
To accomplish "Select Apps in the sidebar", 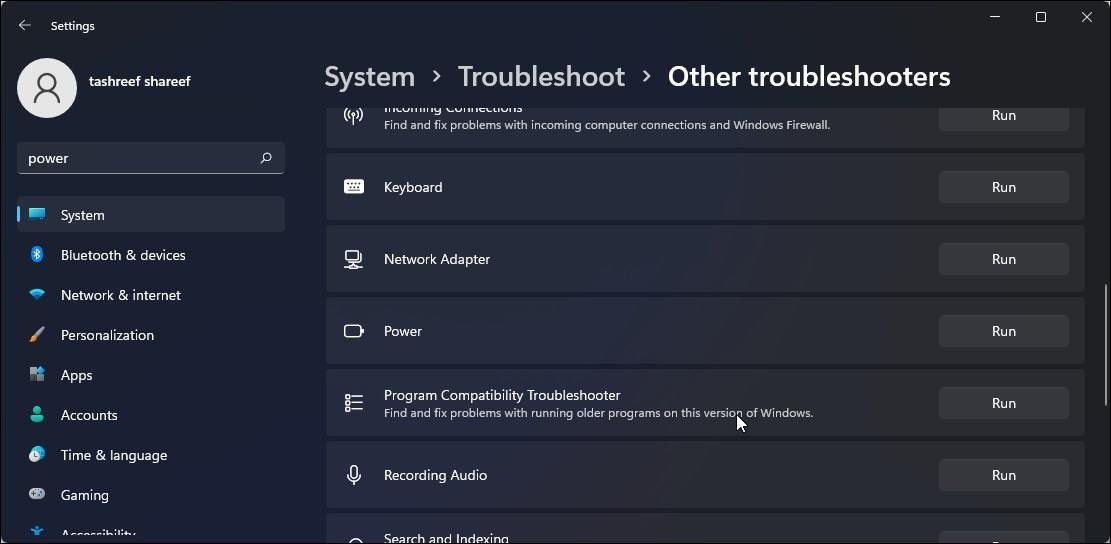I will click(x=151, y=375).
